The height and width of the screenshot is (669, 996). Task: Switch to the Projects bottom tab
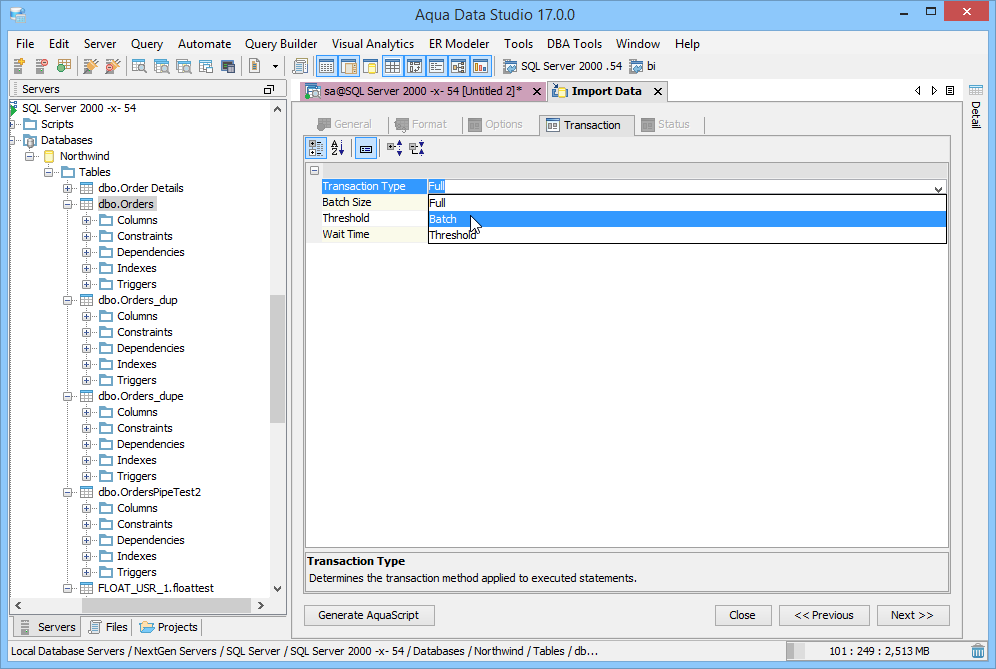click(169, 627)
